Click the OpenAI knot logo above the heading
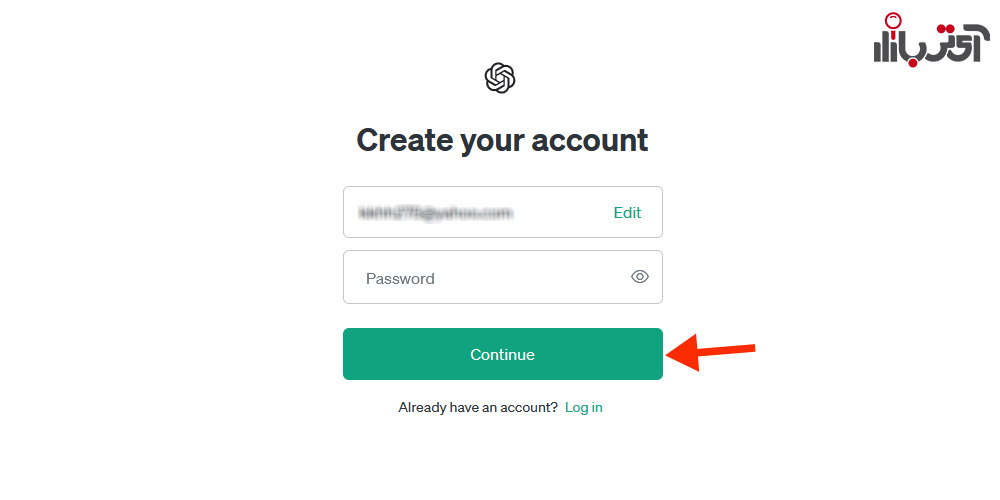 click(x=500, y=78)
